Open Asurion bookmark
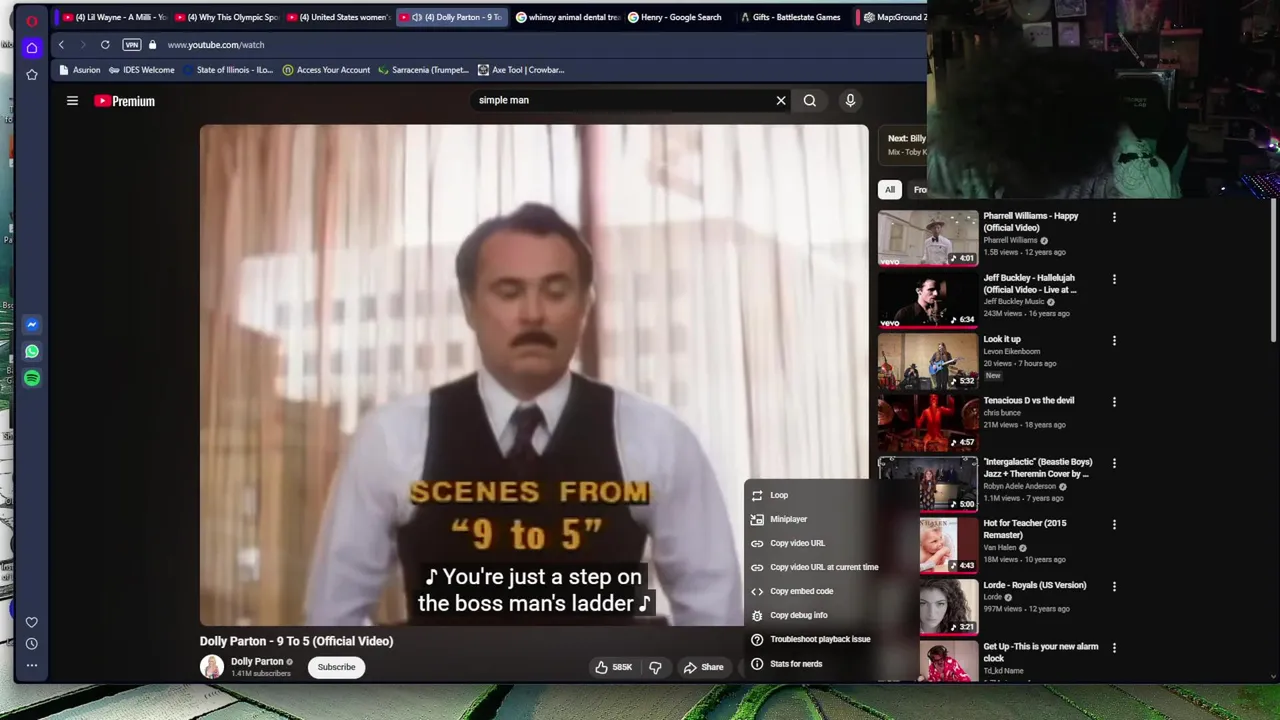 point(81,70)
